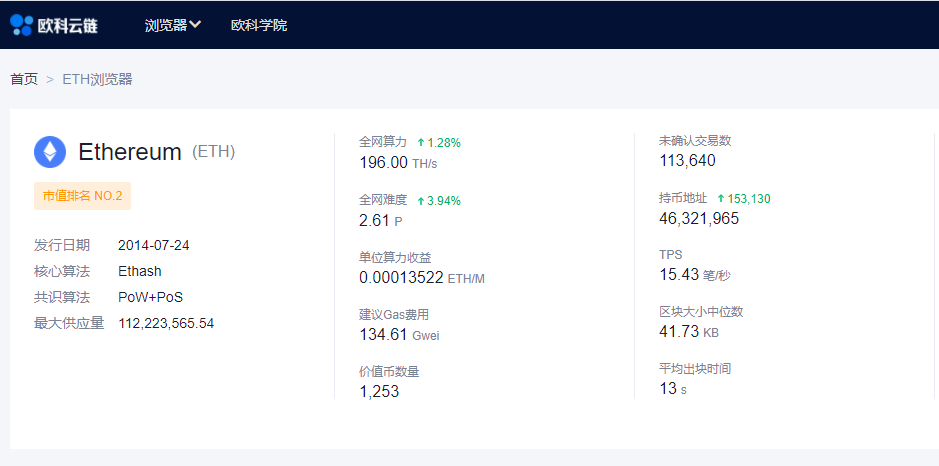Go to 首页 breadcrumb link
This screenshot has width=939, height=466.
click(24, 79)
